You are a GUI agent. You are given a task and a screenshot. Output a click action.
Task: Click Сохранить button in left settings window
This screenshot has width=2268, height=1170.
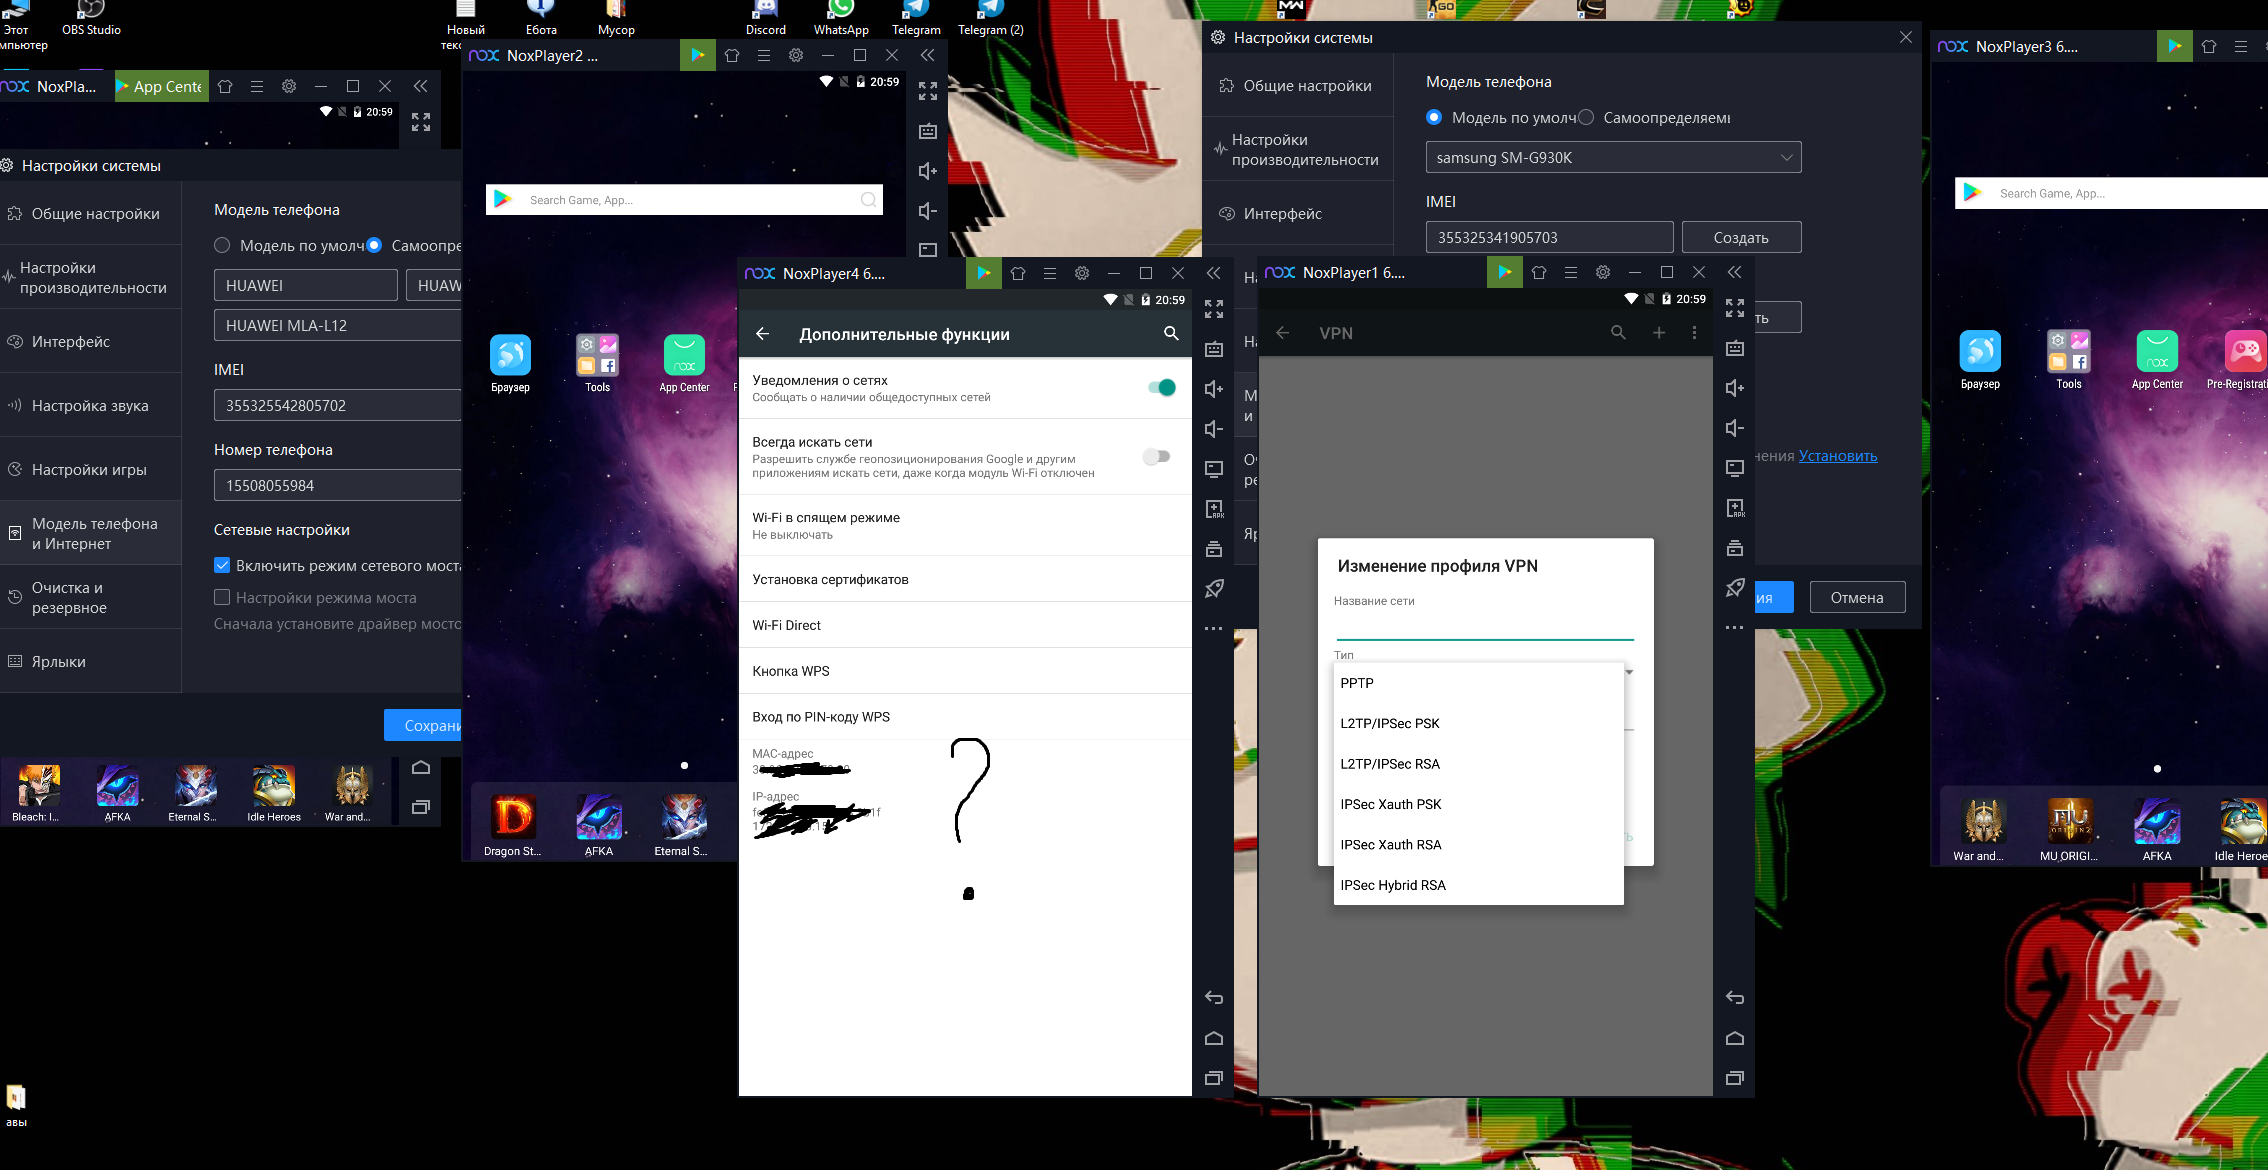pos(423,725)
